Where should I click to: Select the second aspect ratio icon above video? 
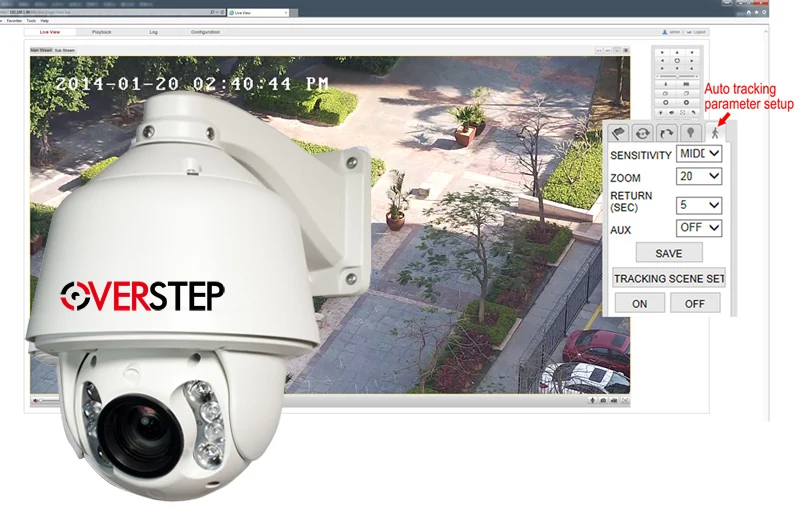tap(608, 50)
